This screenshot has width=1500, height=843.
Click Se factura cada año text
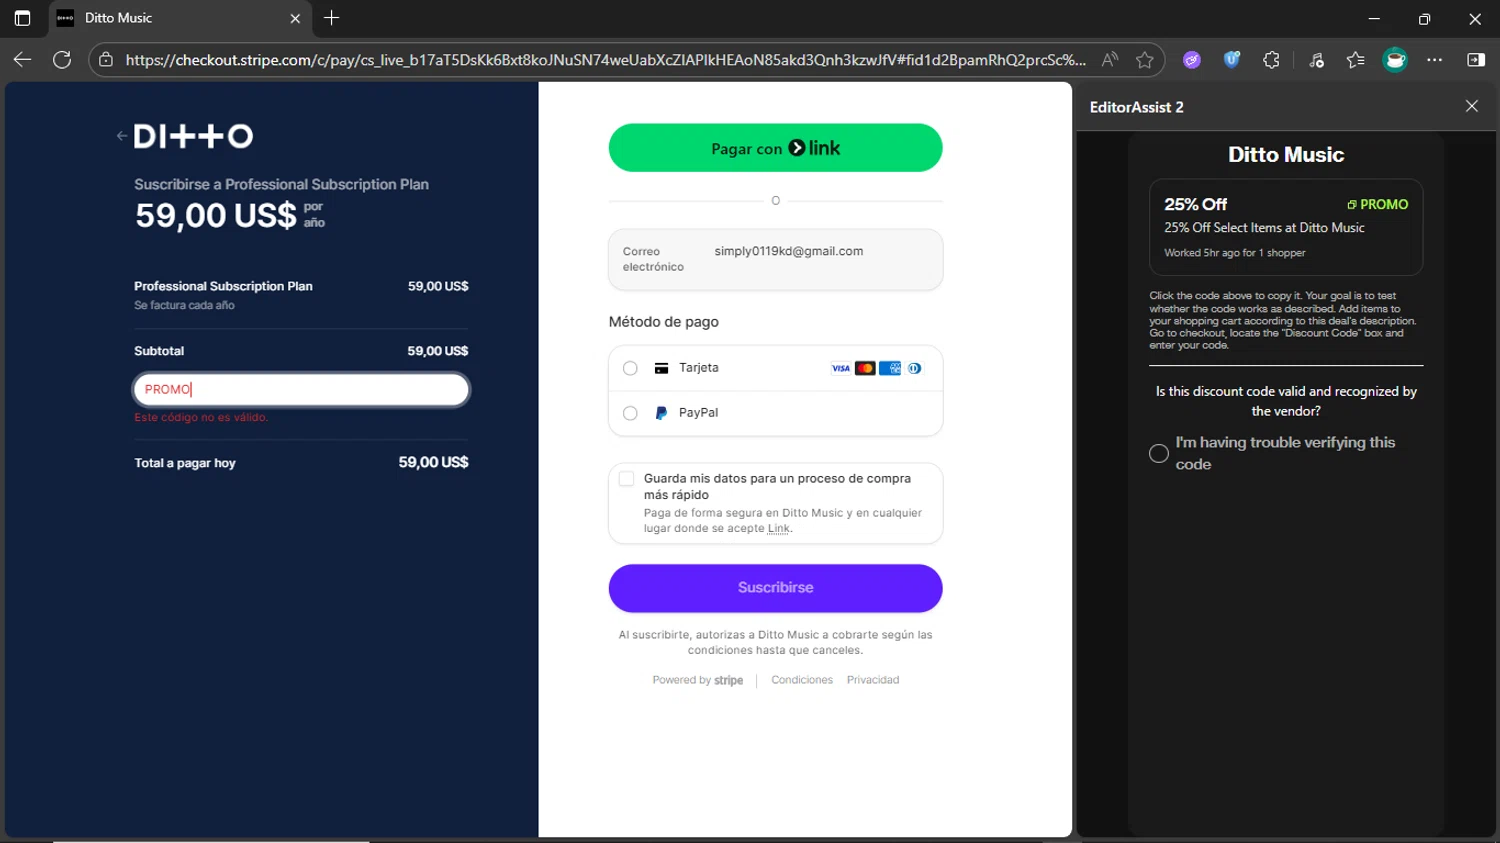184,305
